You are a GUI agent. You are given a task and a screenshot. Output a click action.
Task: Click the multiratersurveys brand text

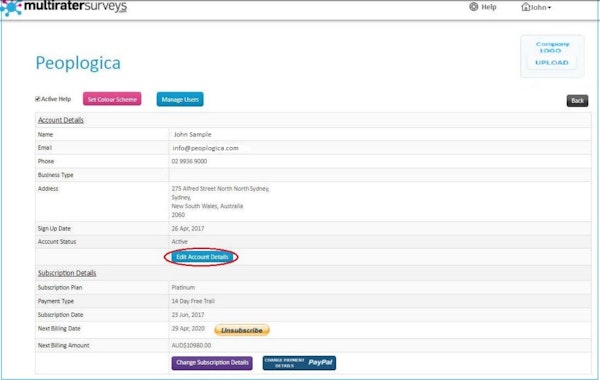point(75,7)
